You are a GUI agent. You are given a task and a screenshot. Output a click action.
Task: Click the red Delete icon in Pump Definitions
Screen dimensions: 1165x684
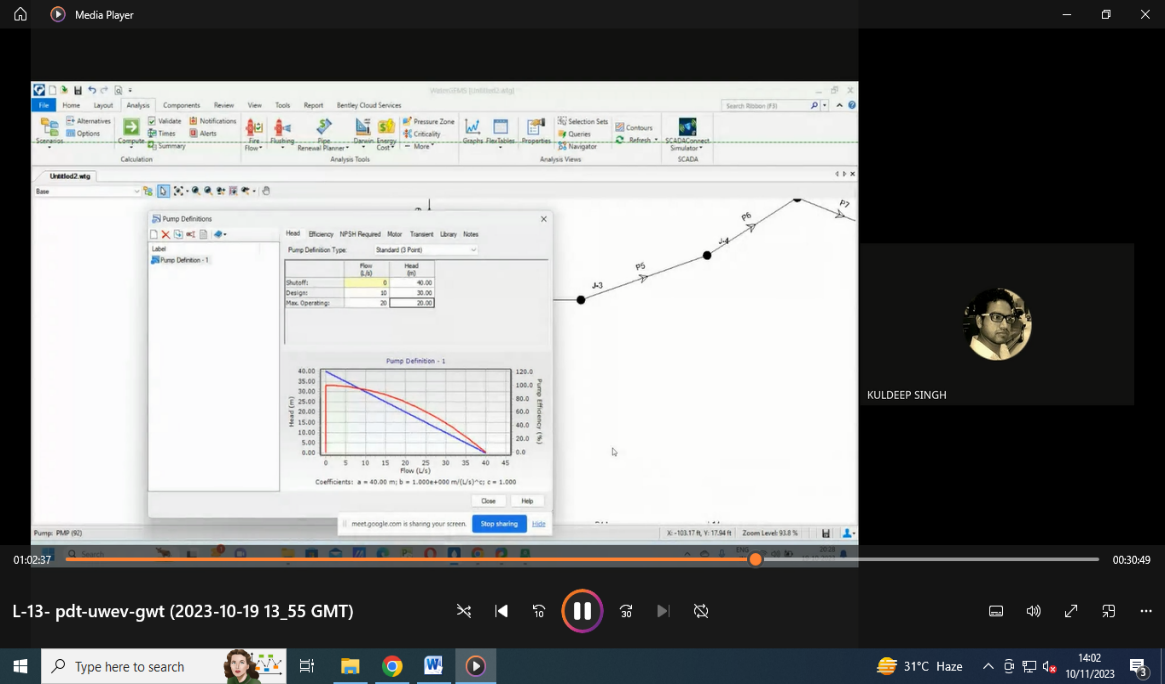pos(166,235)
